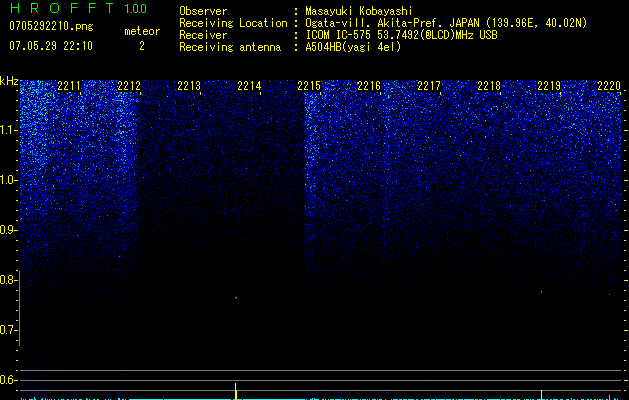Click the faint echo dot below 2219
The width and height of the screenshot is (629, 400).
[541, 291]
